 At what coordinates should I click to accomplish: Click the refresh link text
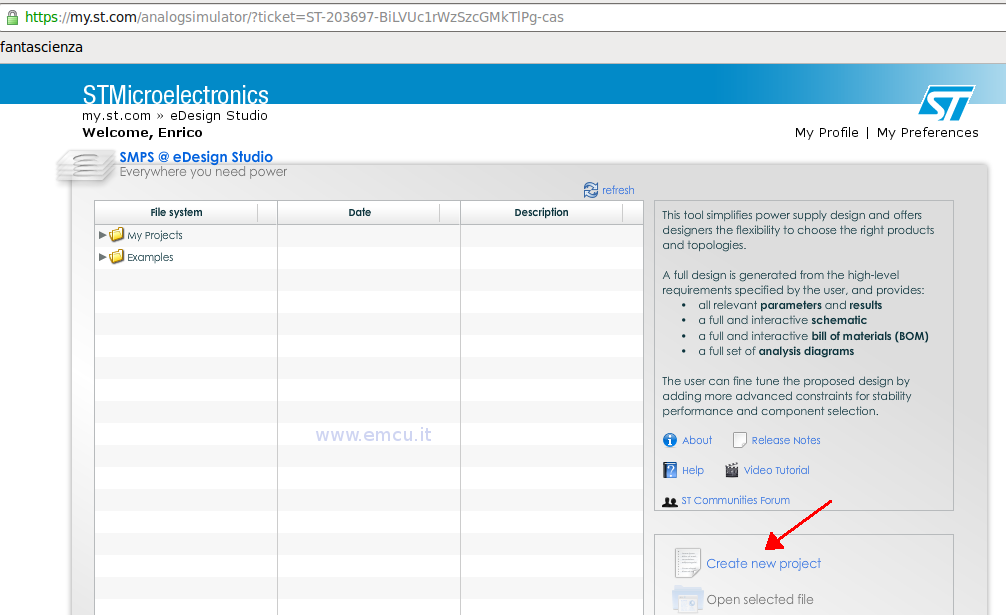coord(618,190)
